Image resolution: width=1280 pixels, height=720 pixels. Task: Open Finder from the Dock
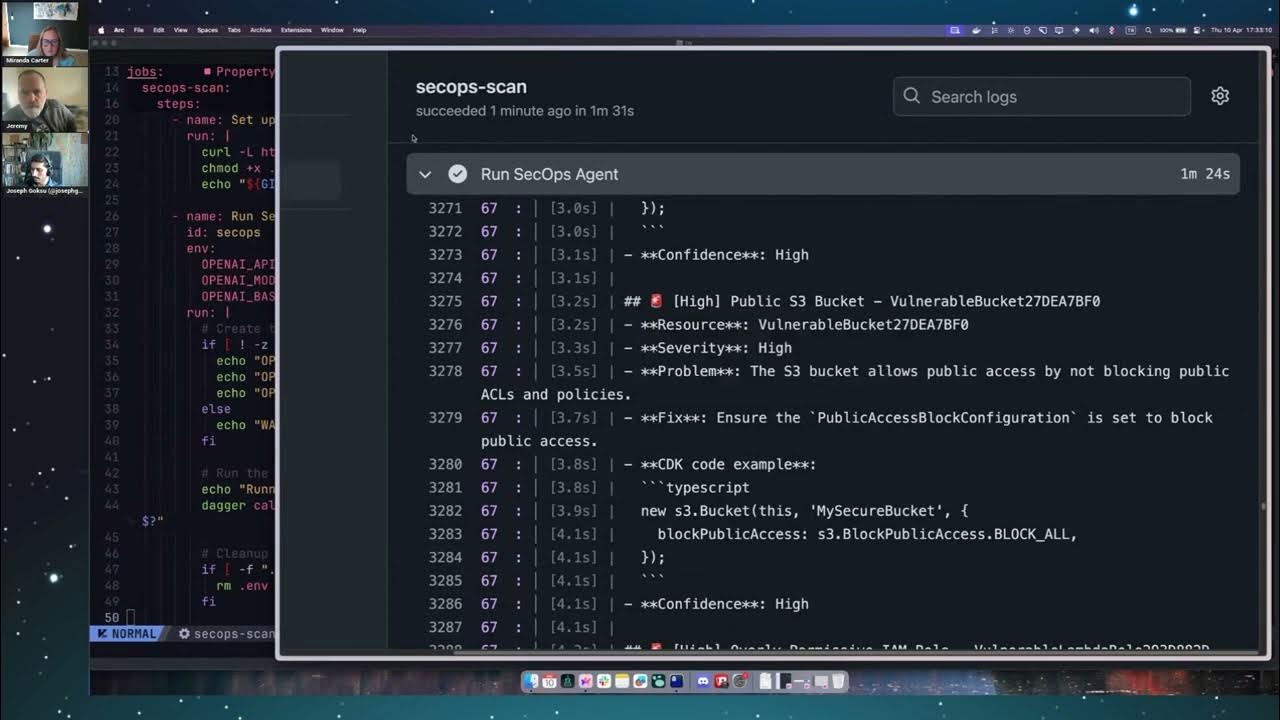(531, 681)
